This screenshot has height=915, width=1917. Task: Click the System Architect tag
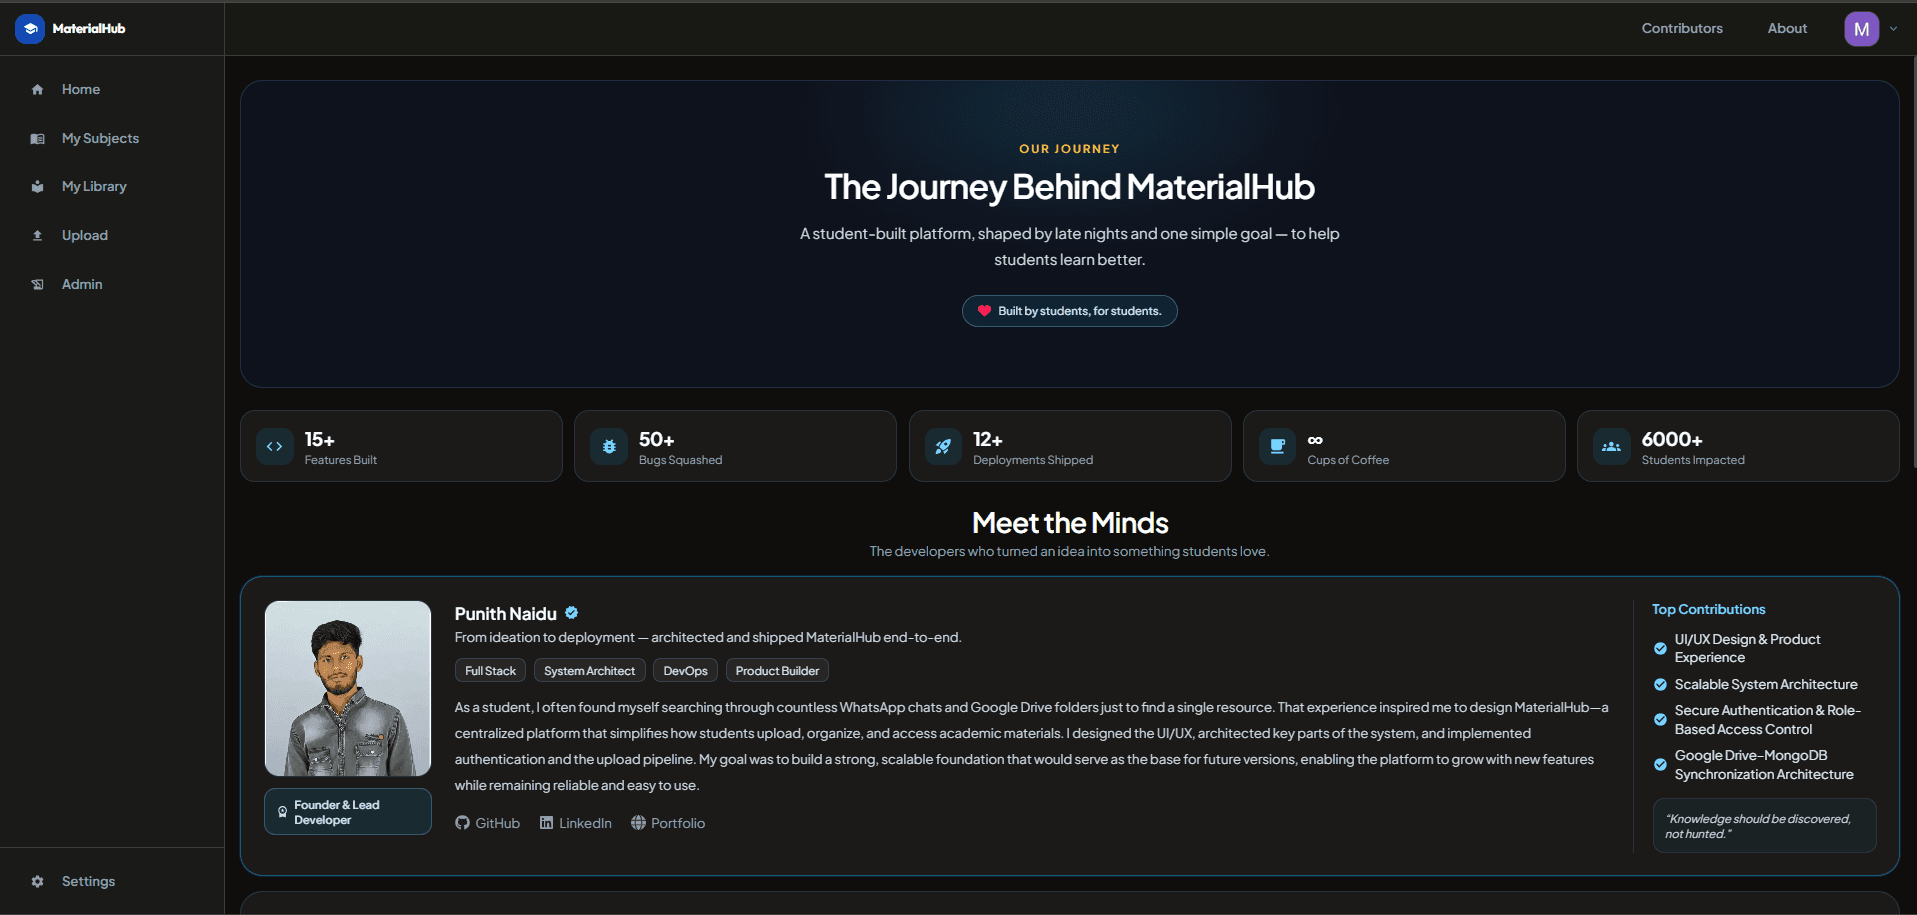click(x=589, y=671)
